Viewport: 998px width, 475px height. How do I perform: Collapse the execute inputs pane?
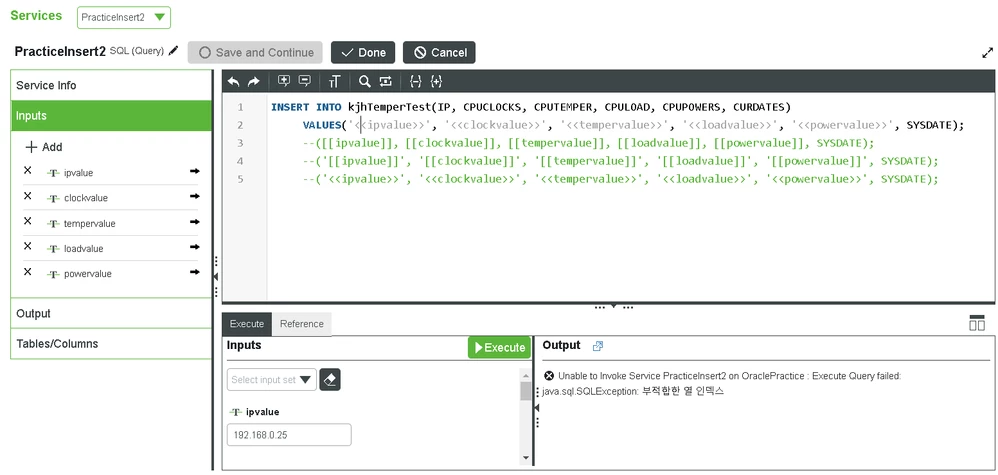[537, 407]
